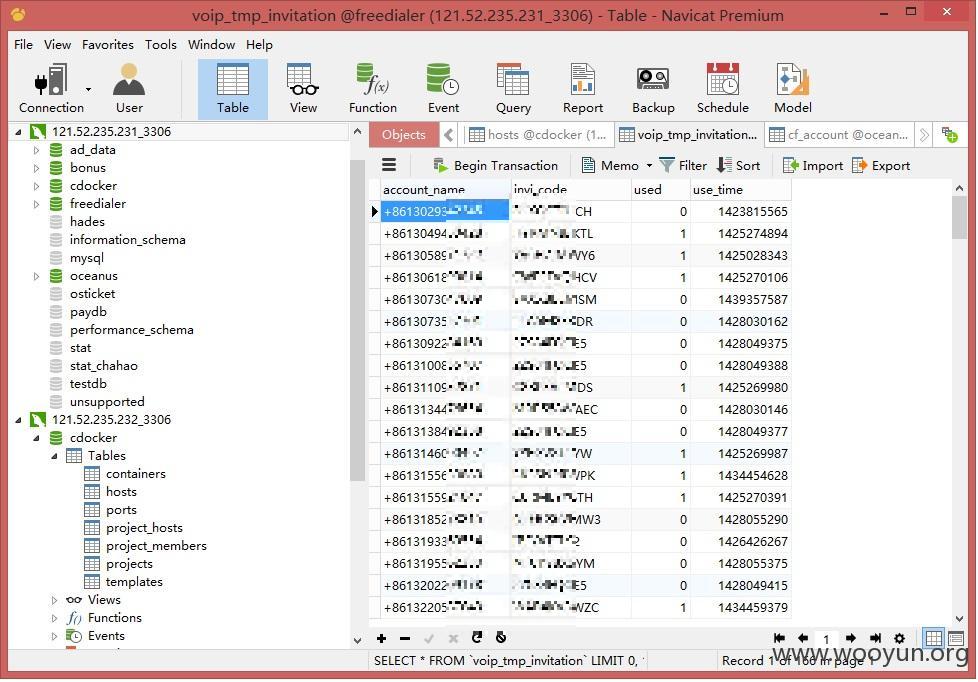Expand the oceanus database

pos(36,276)
